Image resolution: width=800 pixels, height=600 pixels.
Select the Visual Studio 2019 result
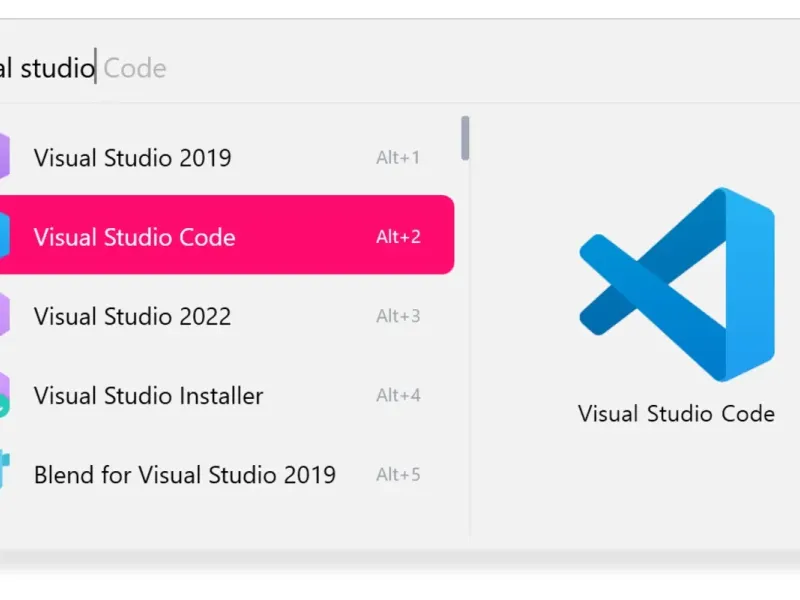(x=133, y=157)
